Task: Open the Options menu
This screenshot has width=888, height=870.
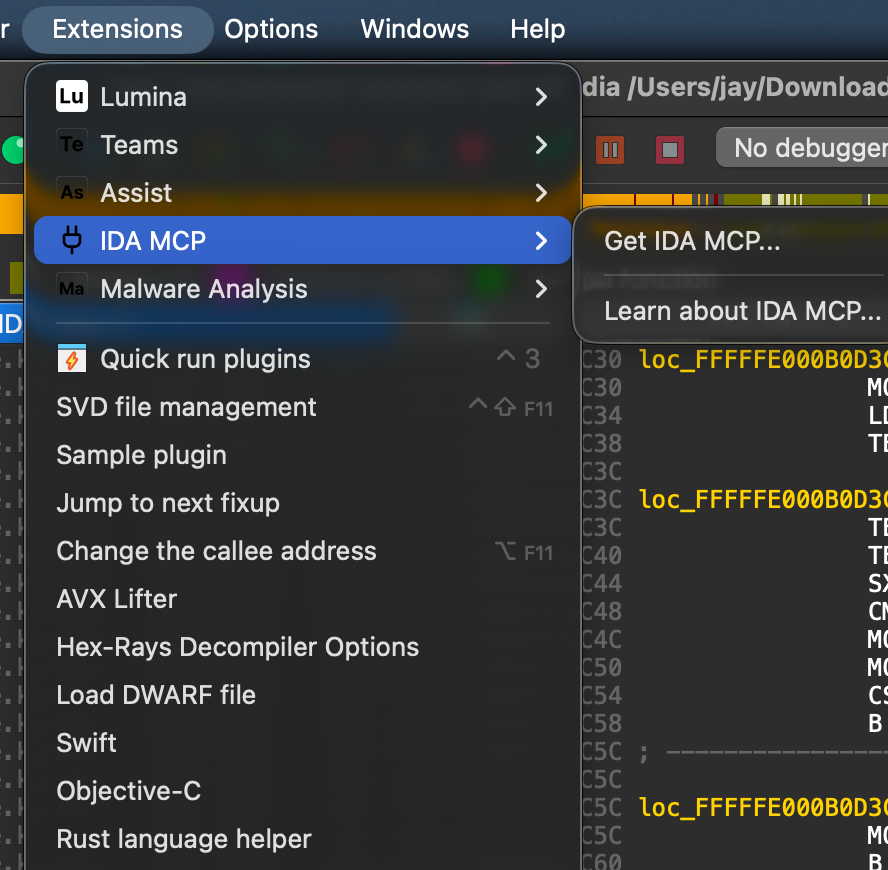Action: pyautogui.click(x=271, y=29)
